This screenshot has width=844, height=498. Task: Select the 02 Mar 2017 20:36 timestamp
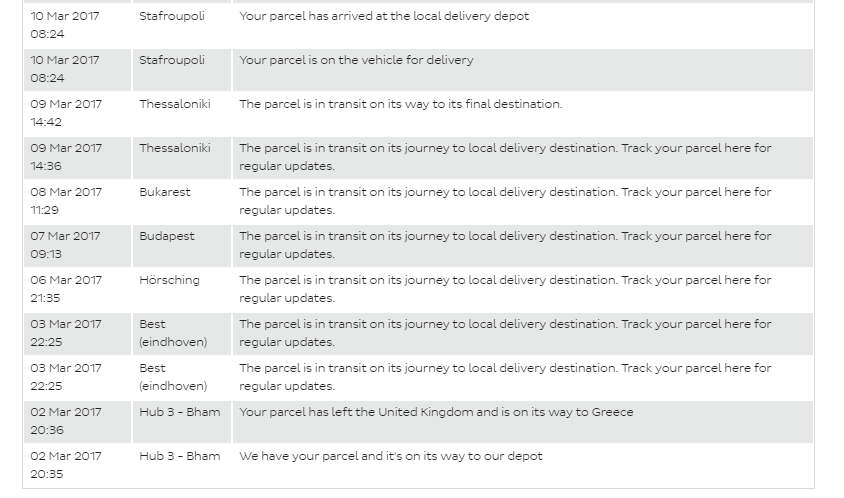tap(66, 421)
